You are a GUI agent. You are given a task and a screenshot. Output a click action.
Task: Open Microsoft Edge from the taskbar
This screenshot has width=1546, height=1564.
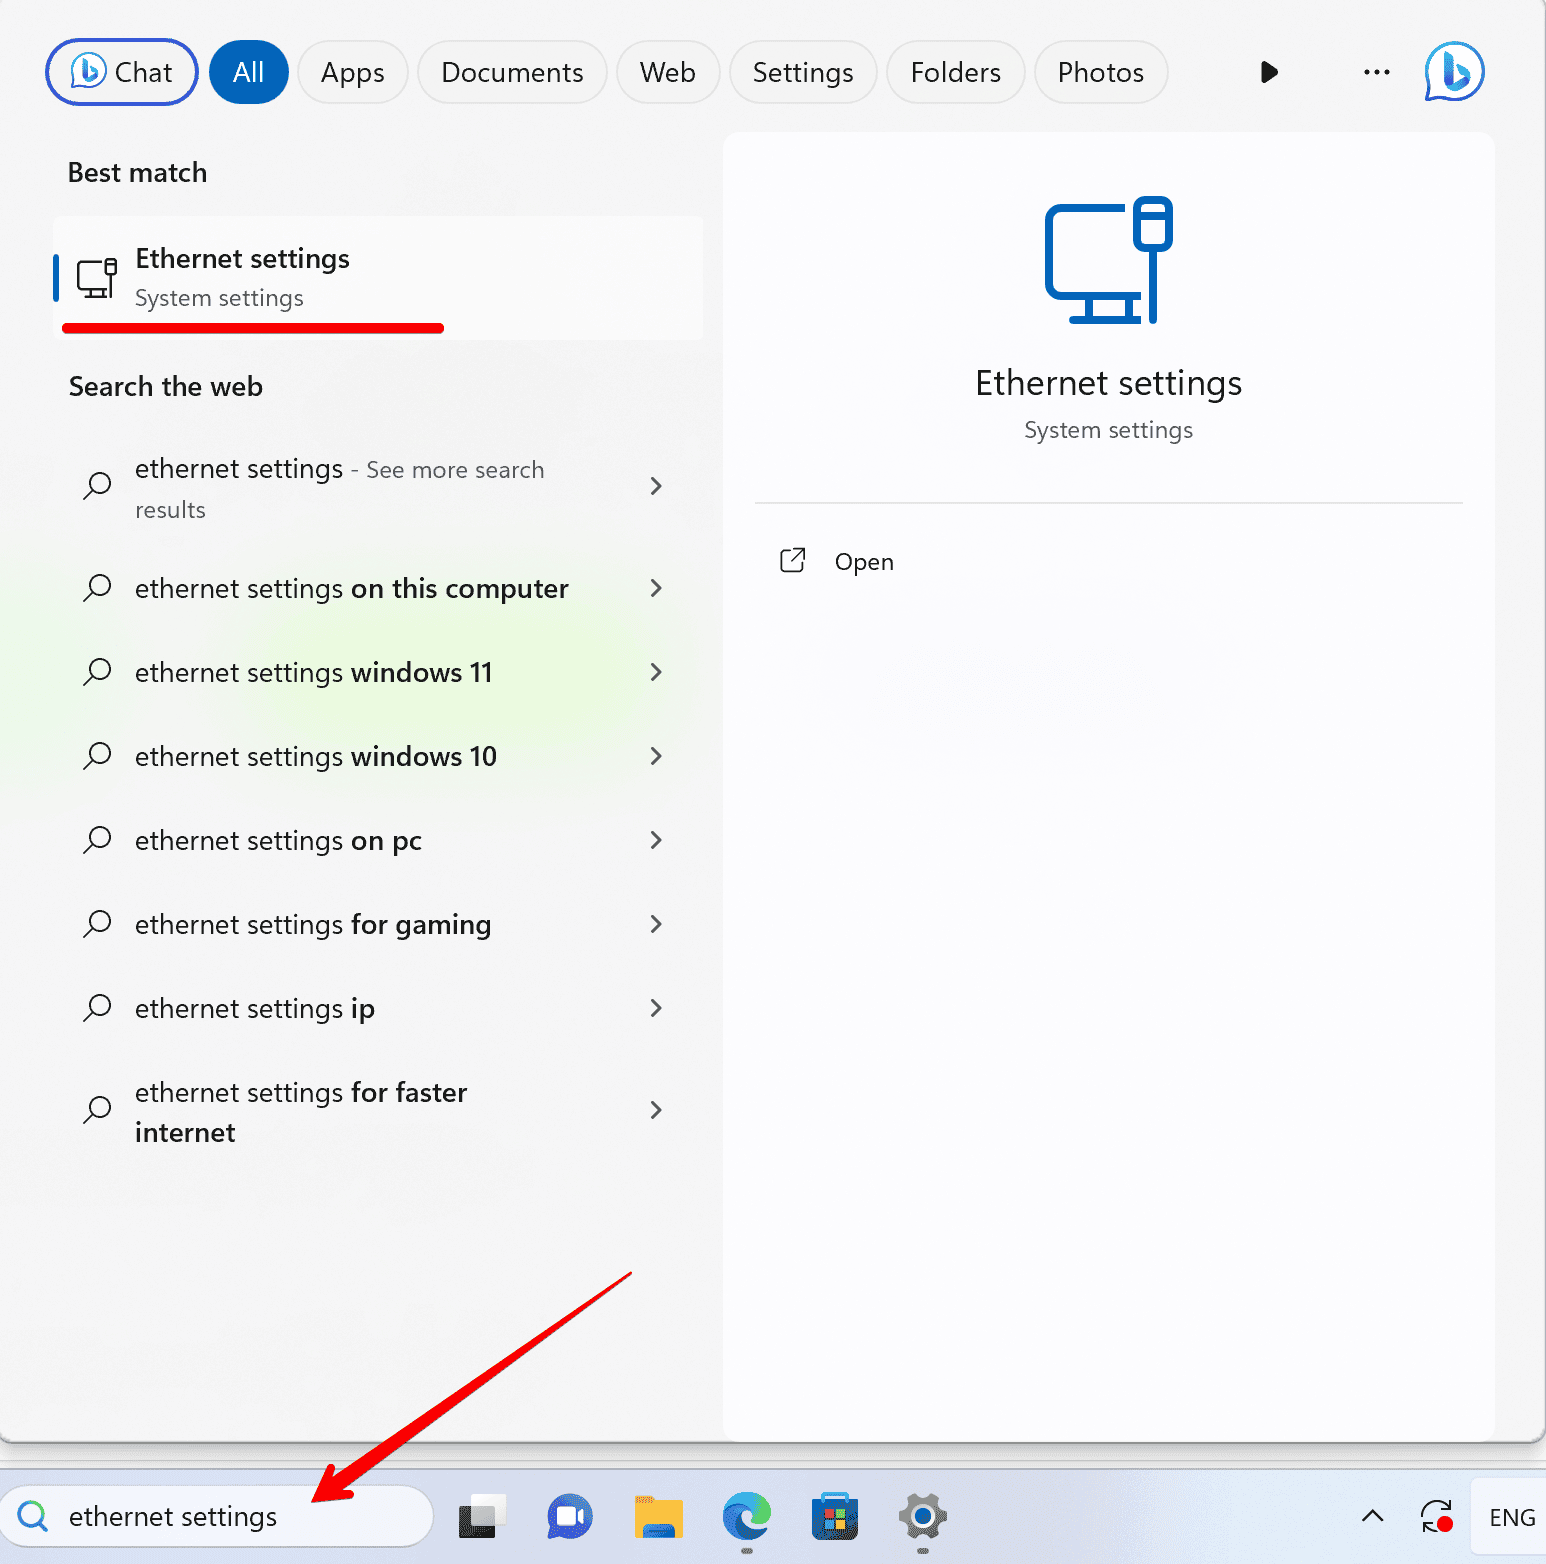747,1517
